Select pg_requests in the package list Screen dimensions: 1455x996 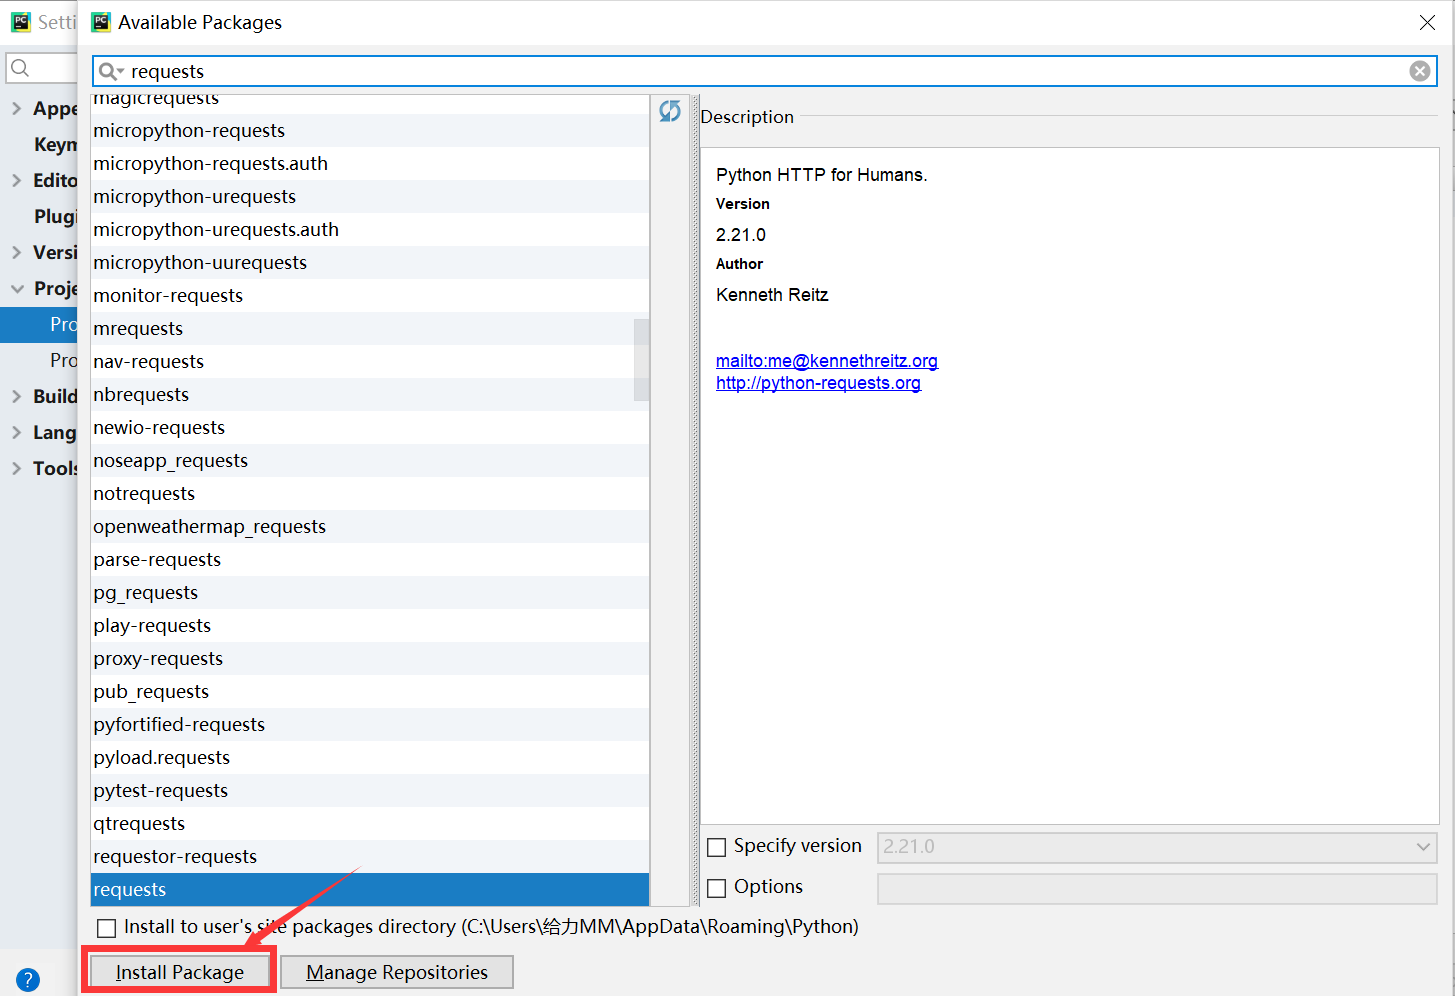370,593
